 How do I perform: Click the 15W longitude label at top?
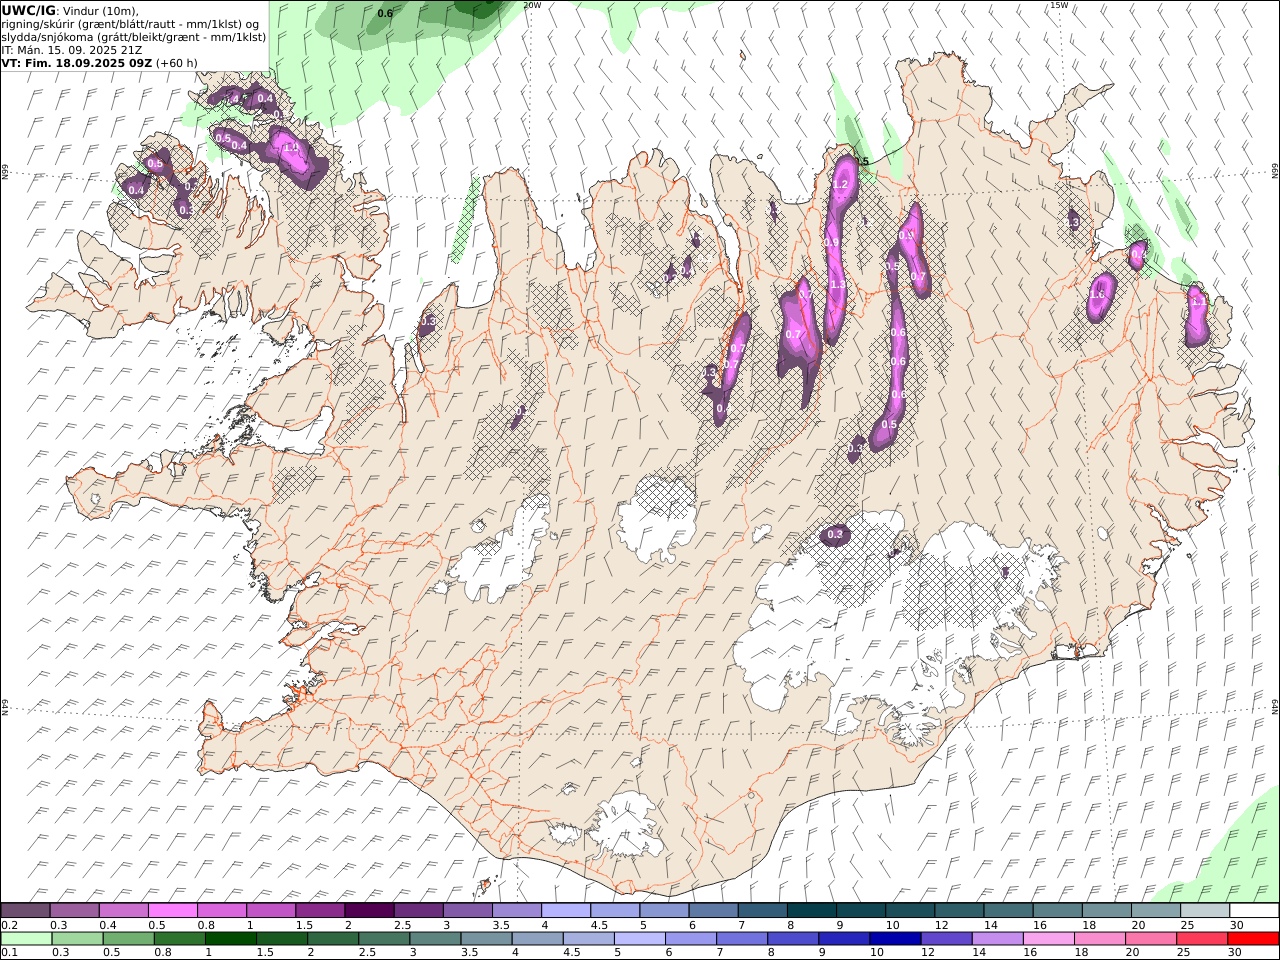tap(1059, 5)
